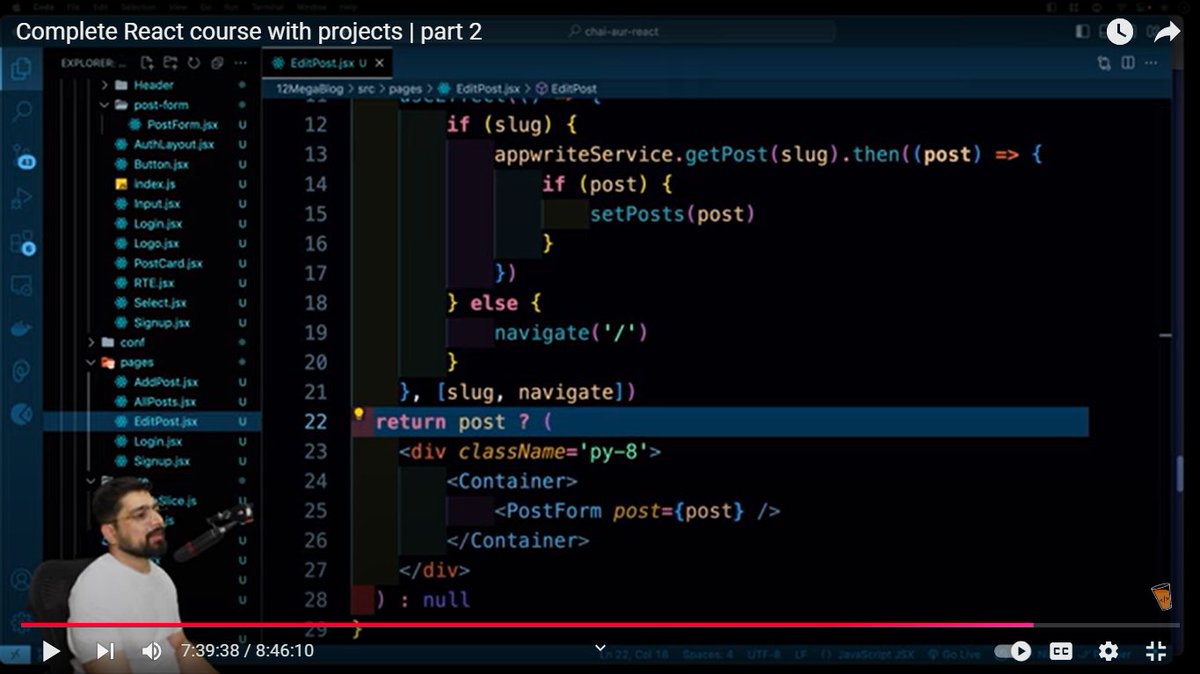Screen dimensions: 1200x674
Task: Click setPosts(post) on line 15
Action: (672, 214)
